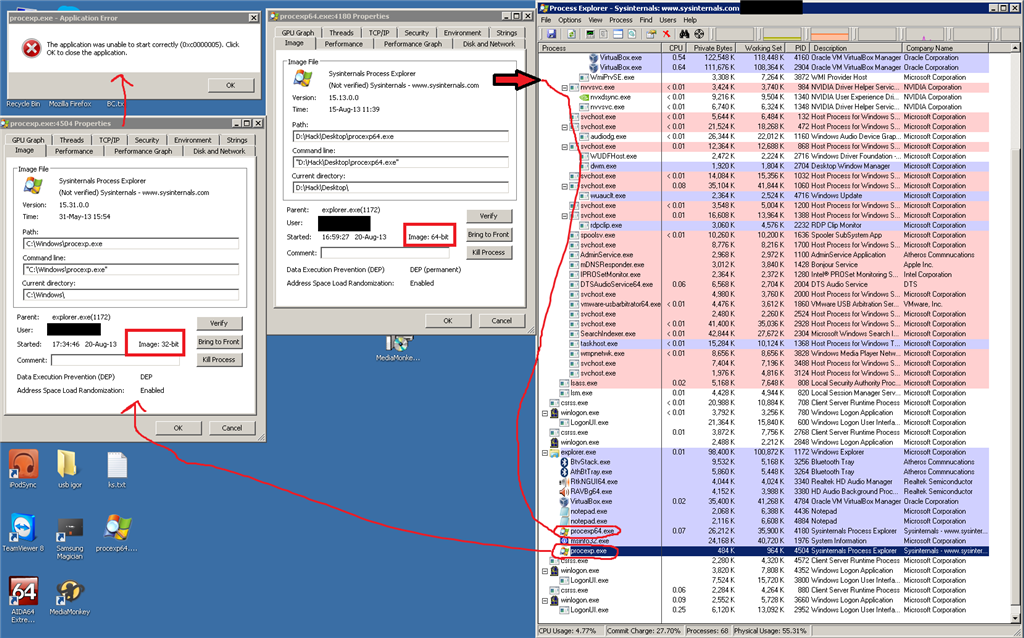Click Kill Process in procexp64.exe:4180 Properties
This screenshot has width=1024, height=638.
click(488, 252)
